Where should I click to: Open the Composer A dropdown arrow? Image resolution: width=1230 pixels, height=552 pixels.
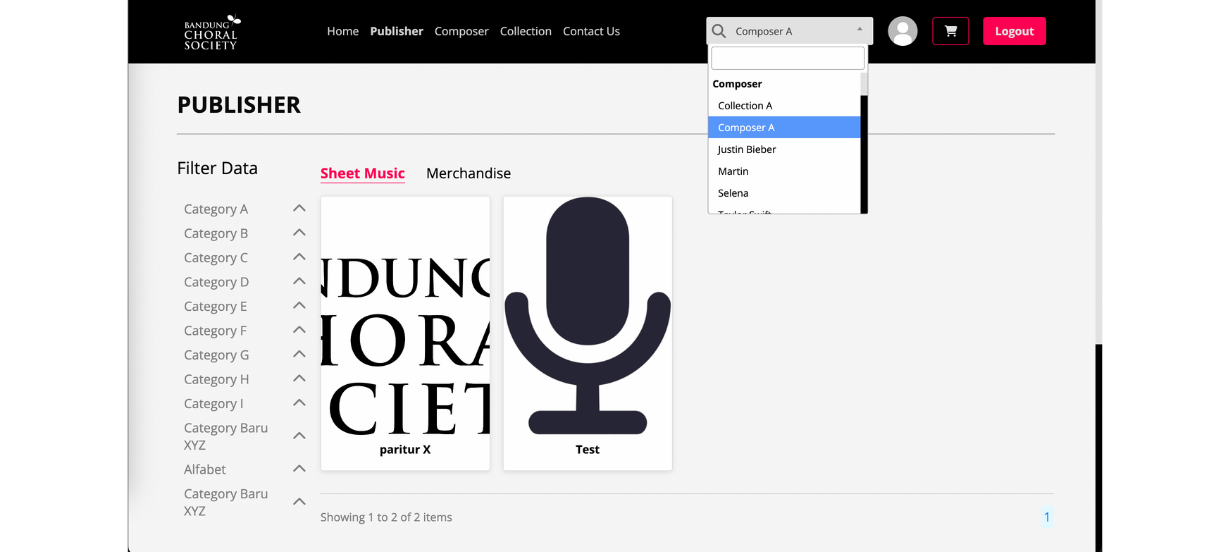(859, 30)
